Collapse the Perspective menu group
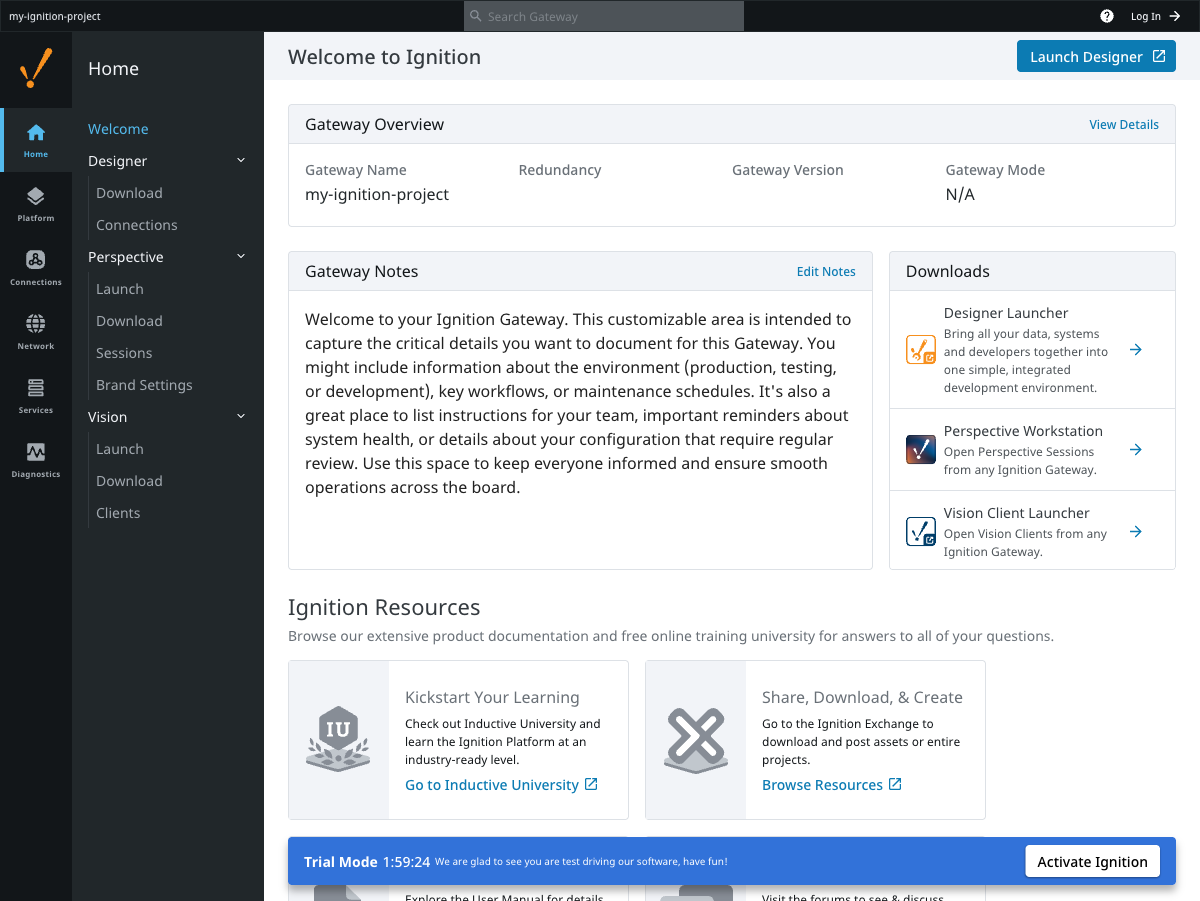The width and height of the screenshot is (1200, 901). point(241,256)
